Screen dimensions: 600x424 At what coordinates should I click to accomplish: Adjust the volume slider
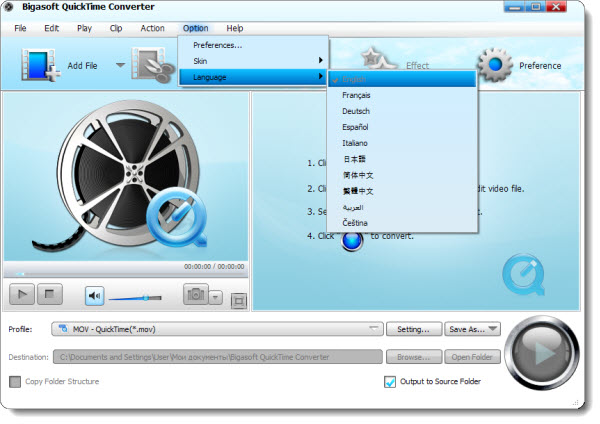click(145, 297)
